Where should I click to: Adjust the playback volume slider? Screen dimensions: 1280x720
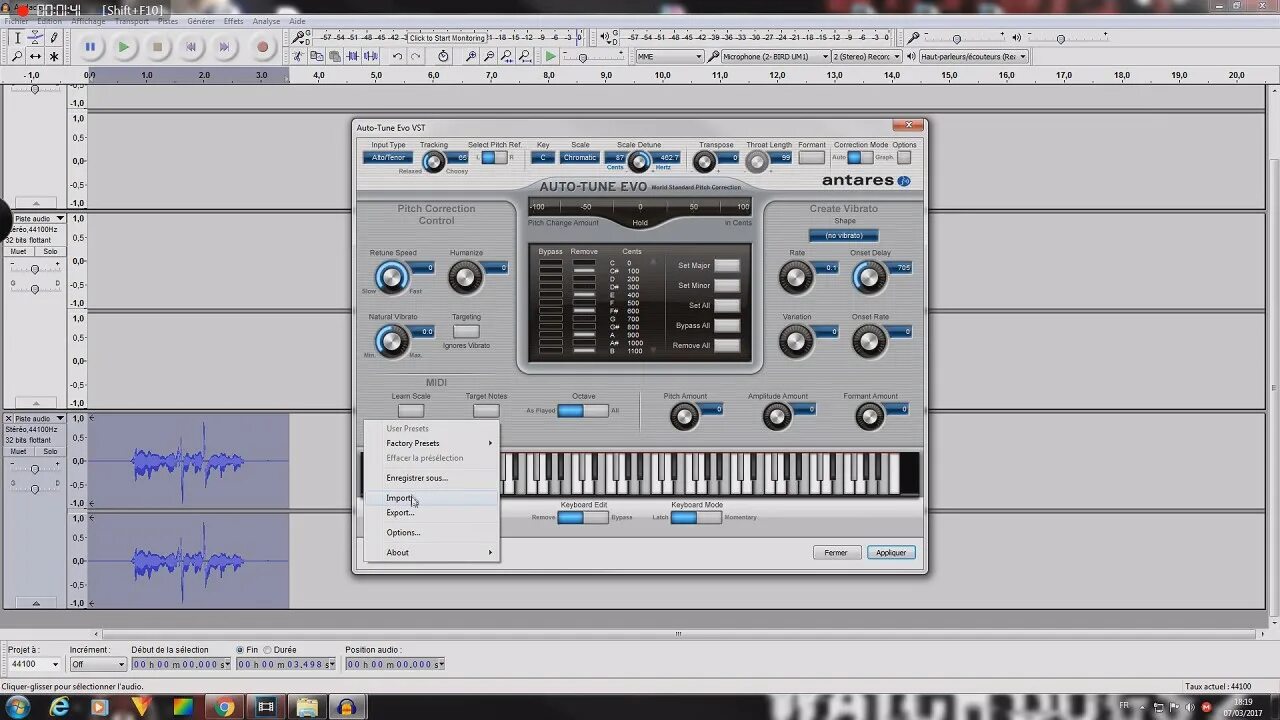(x=1060, y=39)
